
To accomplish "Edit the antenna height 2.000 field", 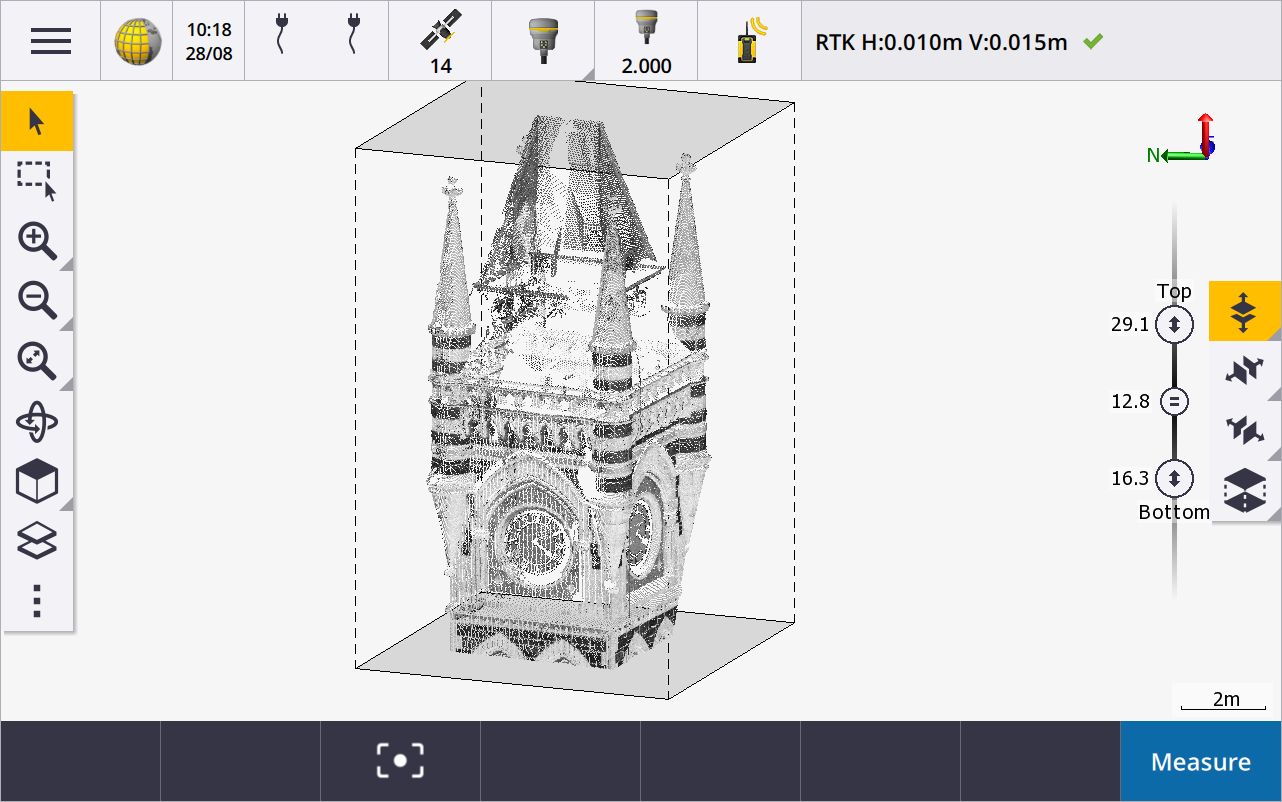I will click(646, 41).
